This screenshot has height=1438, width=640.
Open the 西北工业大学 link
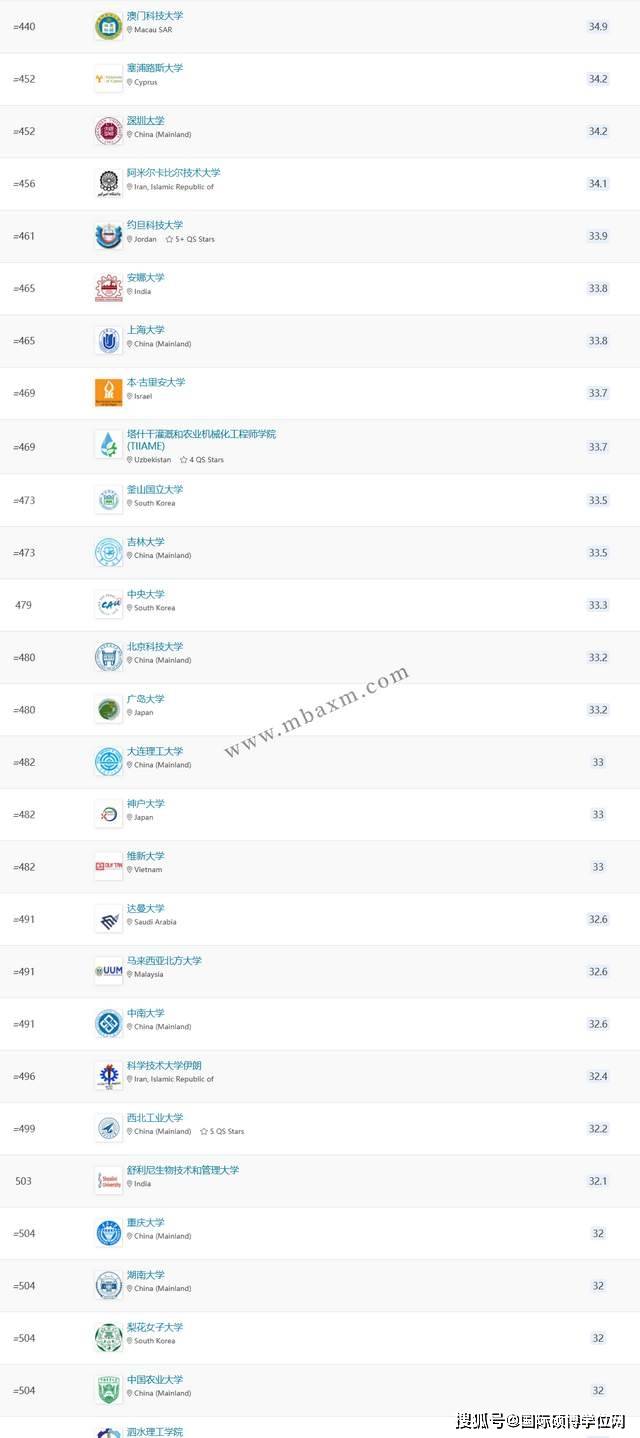pyautogui.click(x=155, y=1117)
